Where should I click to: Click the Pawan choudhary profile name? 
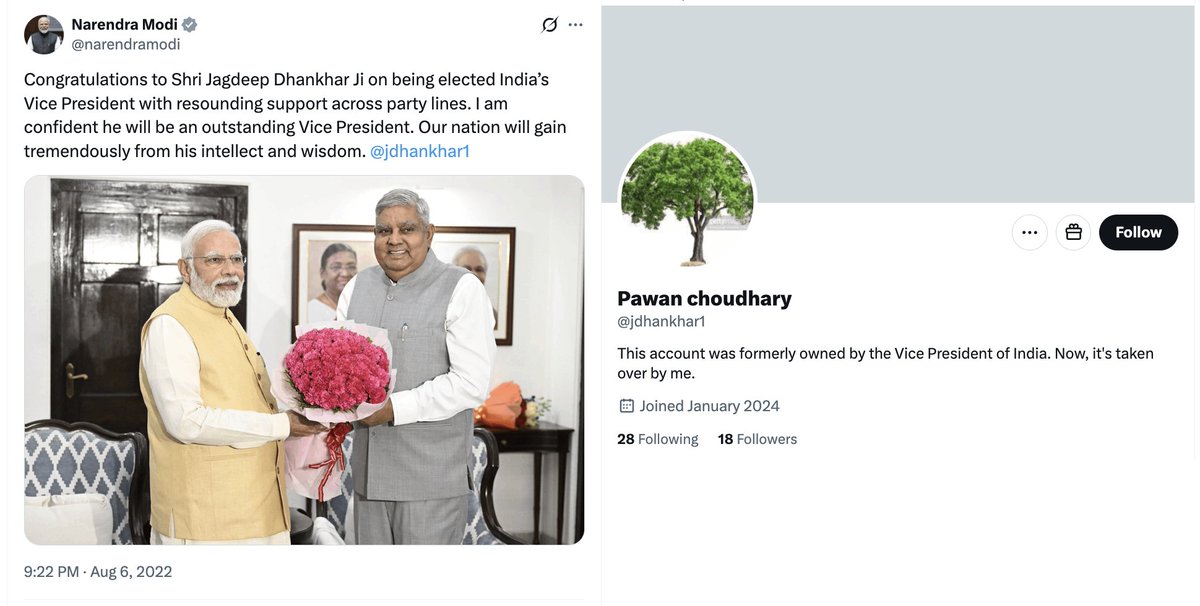click(704, 298)
